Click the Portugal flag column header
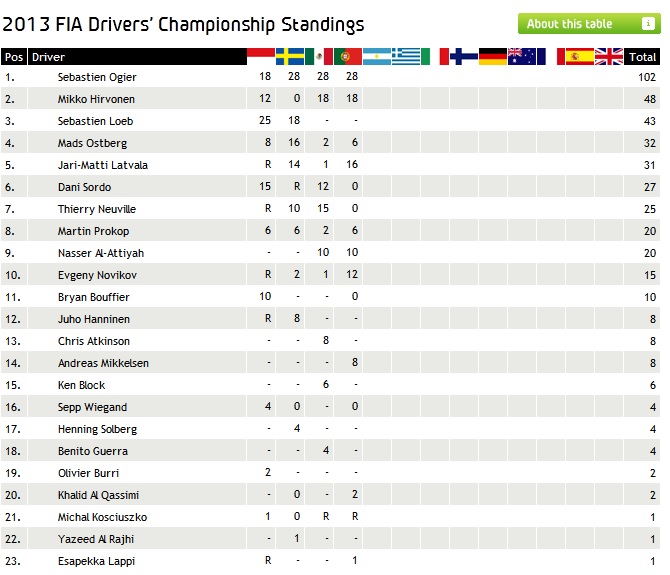 [x=348, y=57]
